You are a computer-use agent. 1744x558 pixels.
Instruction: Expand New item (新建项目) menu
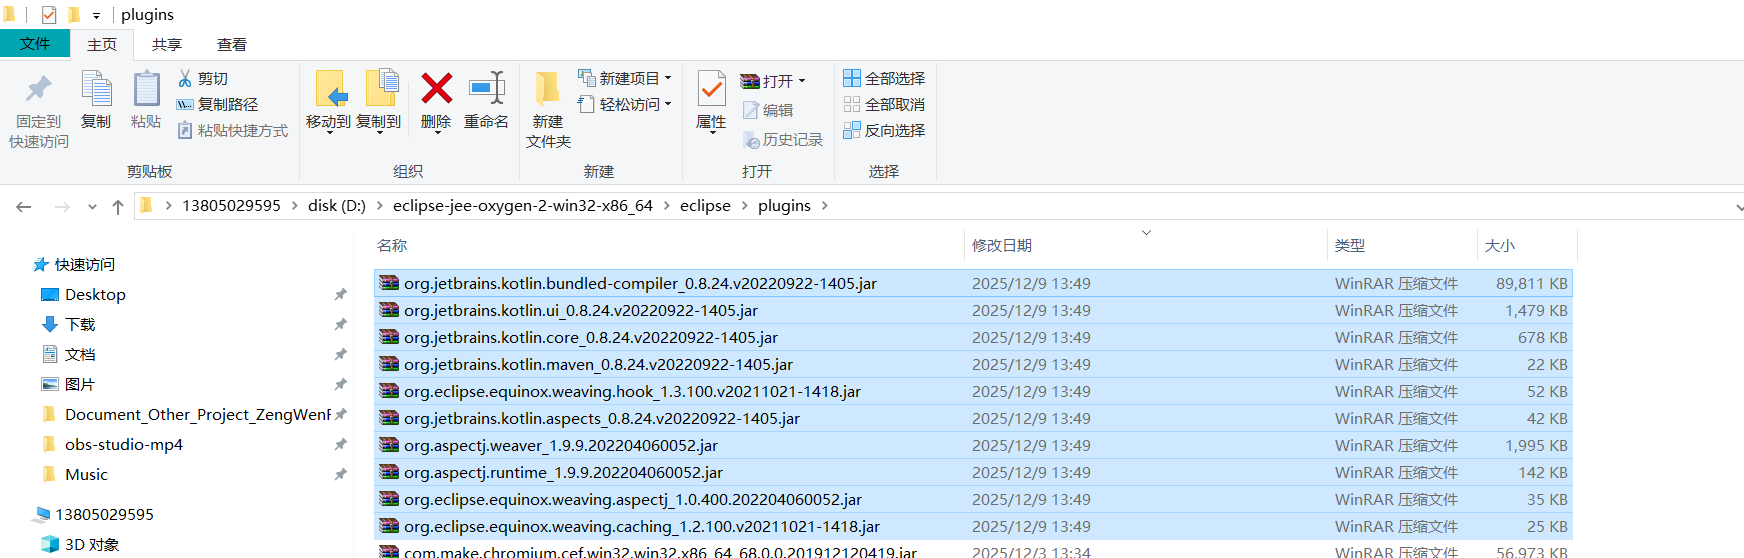pyautogui.click(x=668, y=78)
